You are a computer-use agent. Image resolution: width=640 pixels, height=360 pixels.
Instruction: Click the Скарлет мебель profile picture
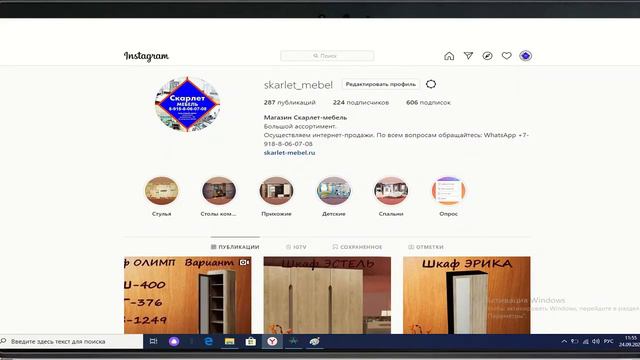tap(188, 104)
